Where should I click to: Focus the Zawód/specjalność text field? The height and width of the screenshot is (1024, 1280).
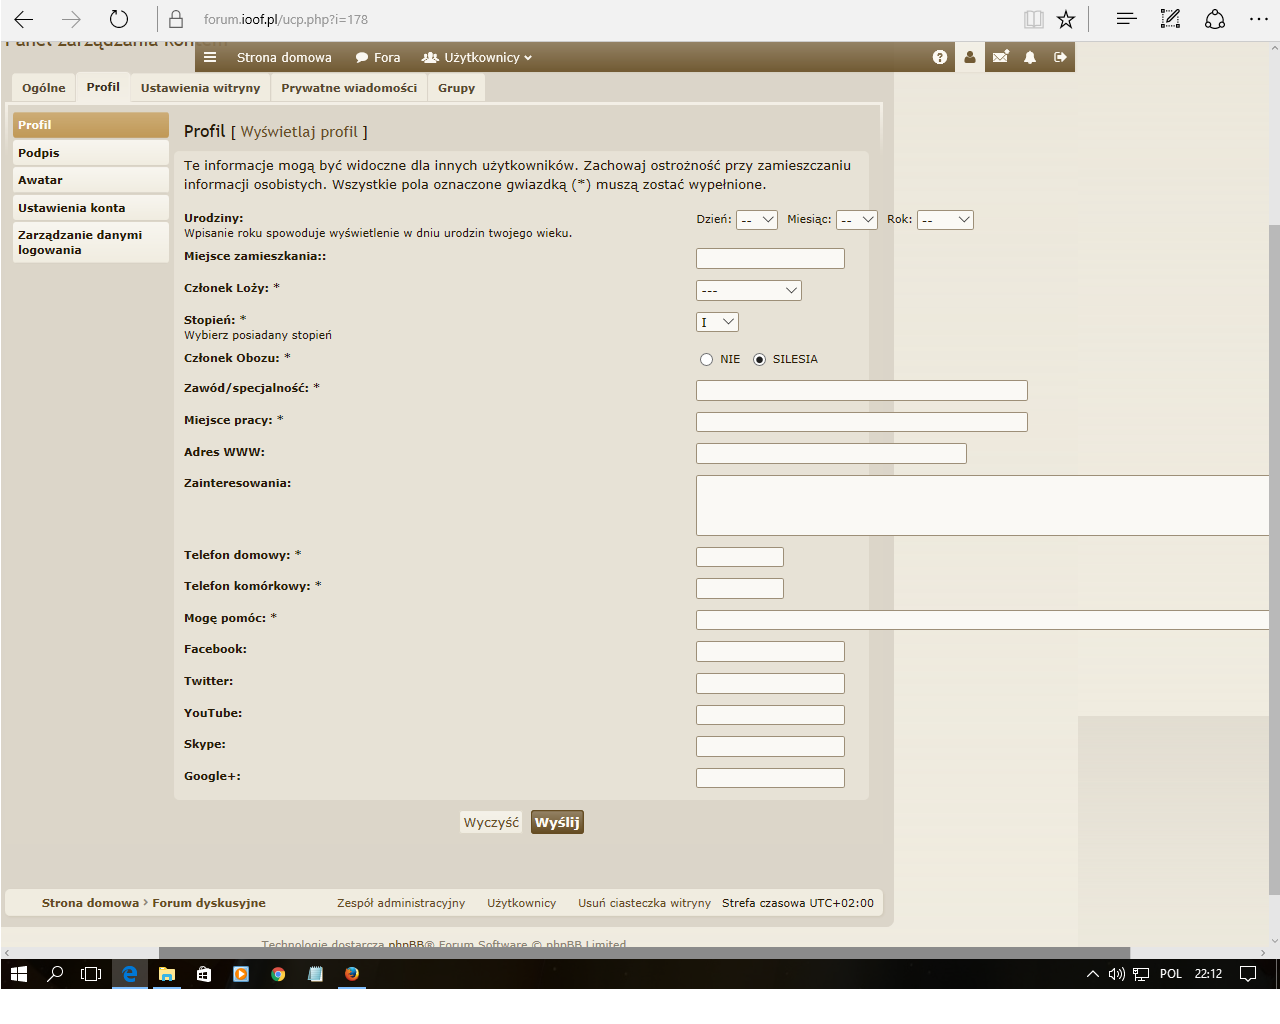click(x=862, y=390)
